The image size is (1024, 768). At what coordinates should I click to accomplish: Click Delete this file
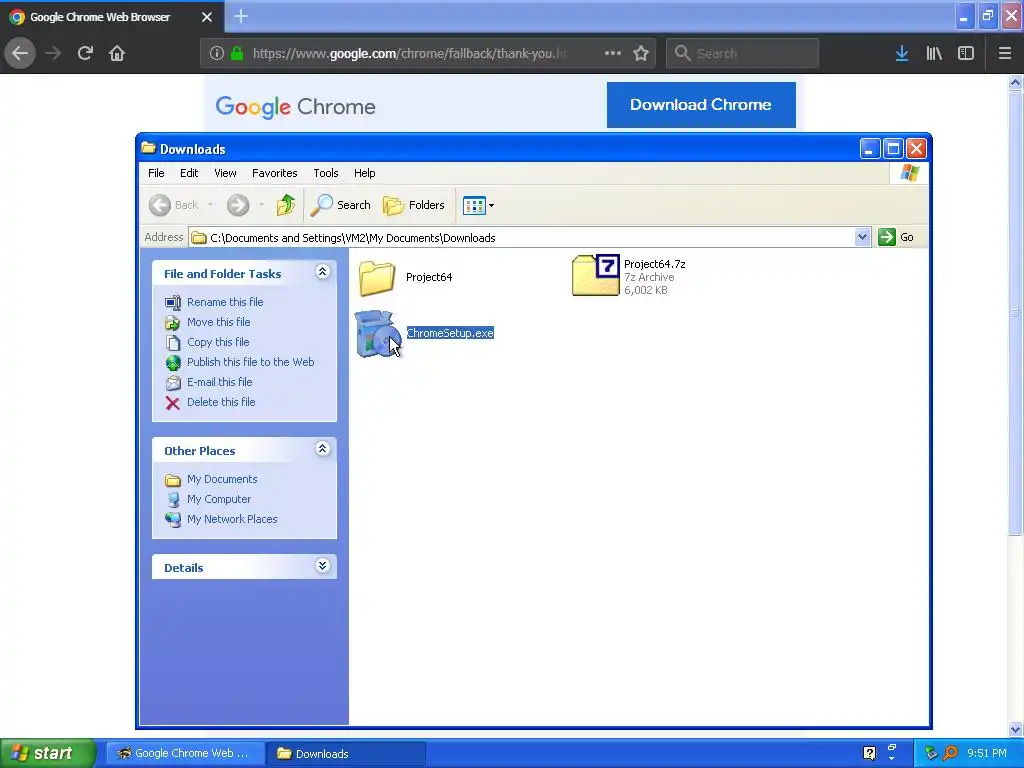click(x=221, y=402)
